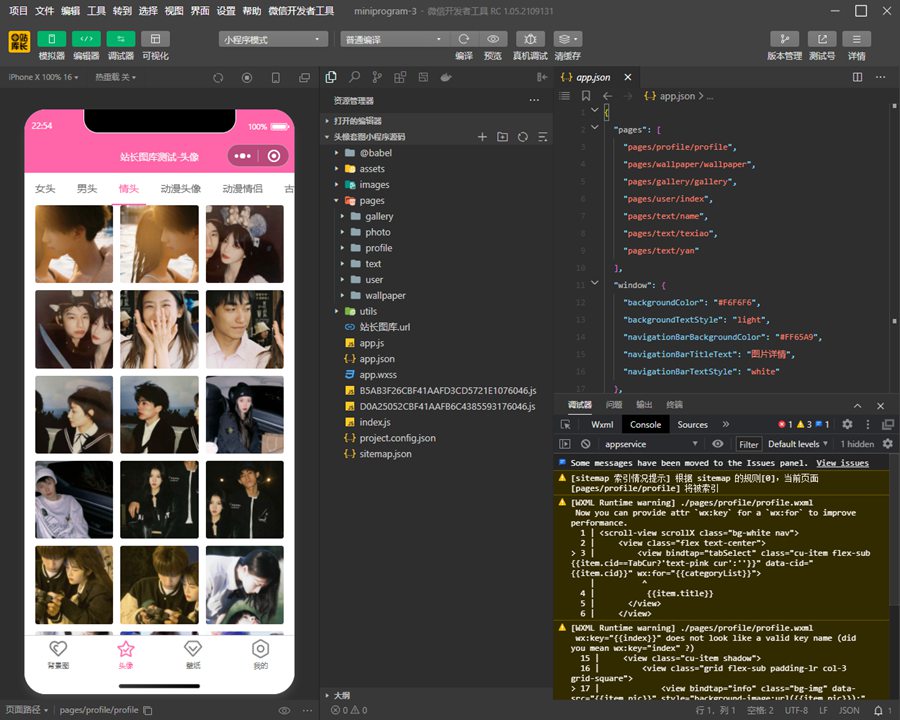Open Version Management in toolbar

(784, 39)
